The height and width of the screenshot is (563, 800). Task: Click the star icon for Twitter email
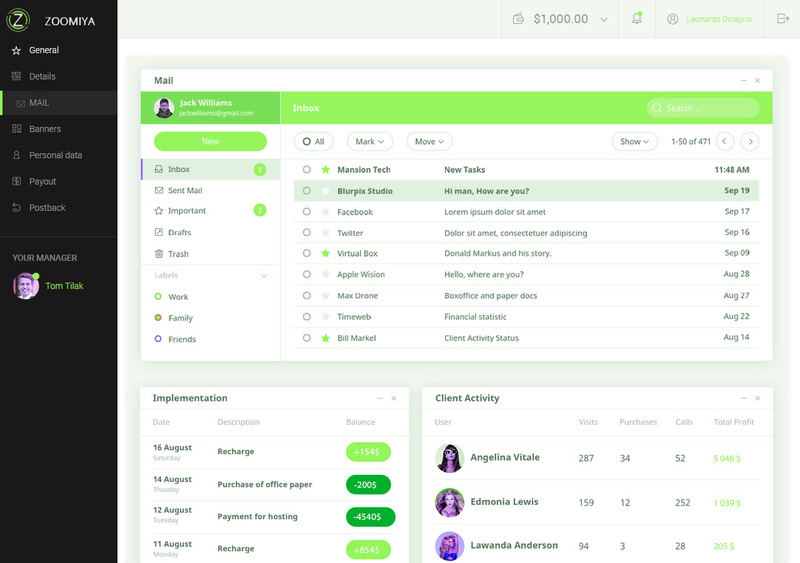coord(325,233)
